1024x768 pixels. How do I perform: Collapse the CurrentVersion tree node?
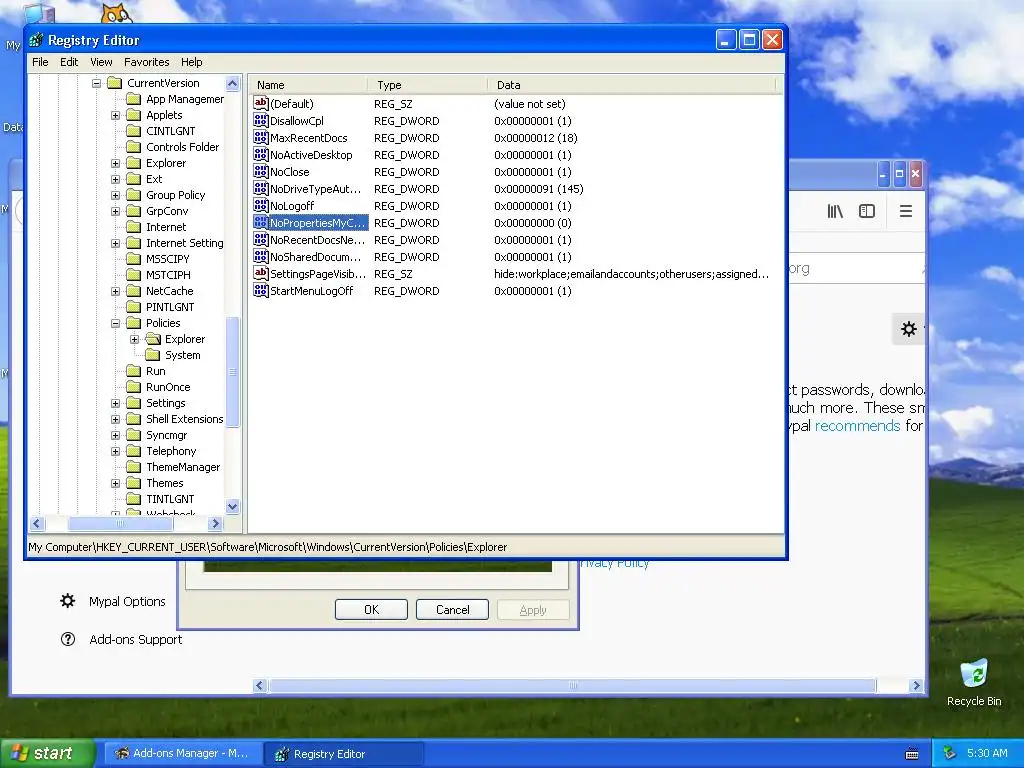pos(97,83)
